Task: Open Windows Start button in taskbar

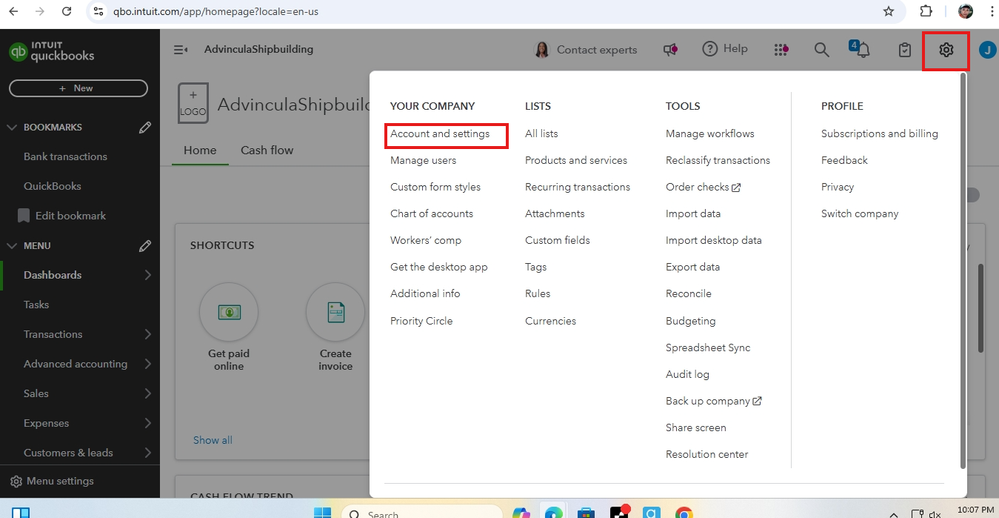Action: 322,513
